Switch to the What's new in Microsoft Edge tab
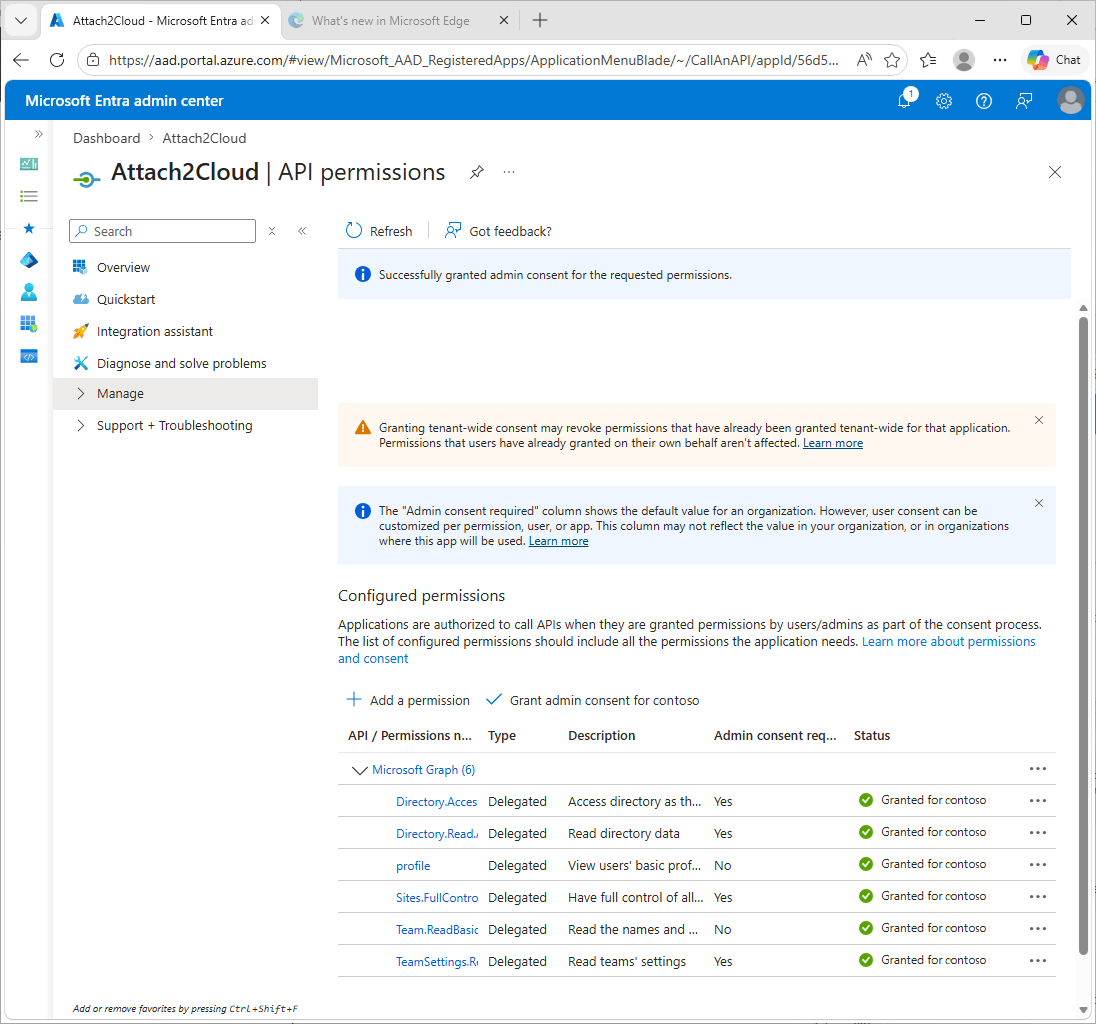Viewport: 1096px width, 1024px height. point(390,20)
